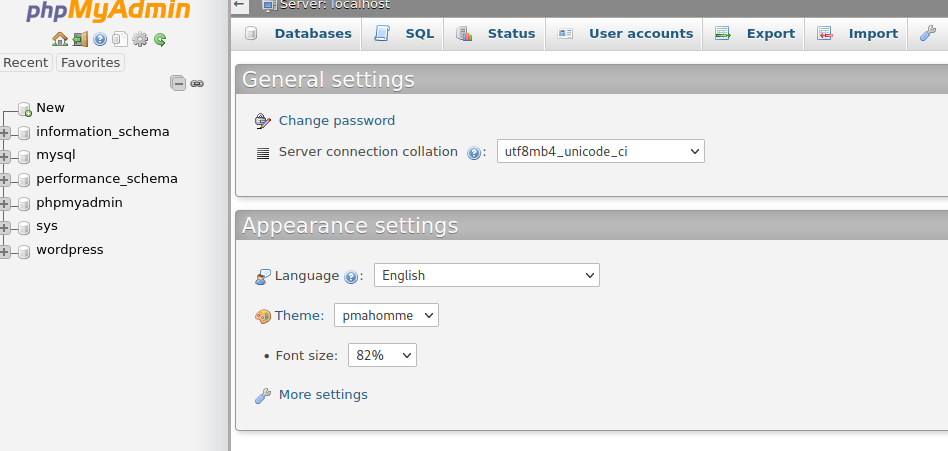Click the database icon beside mysql

24,156
